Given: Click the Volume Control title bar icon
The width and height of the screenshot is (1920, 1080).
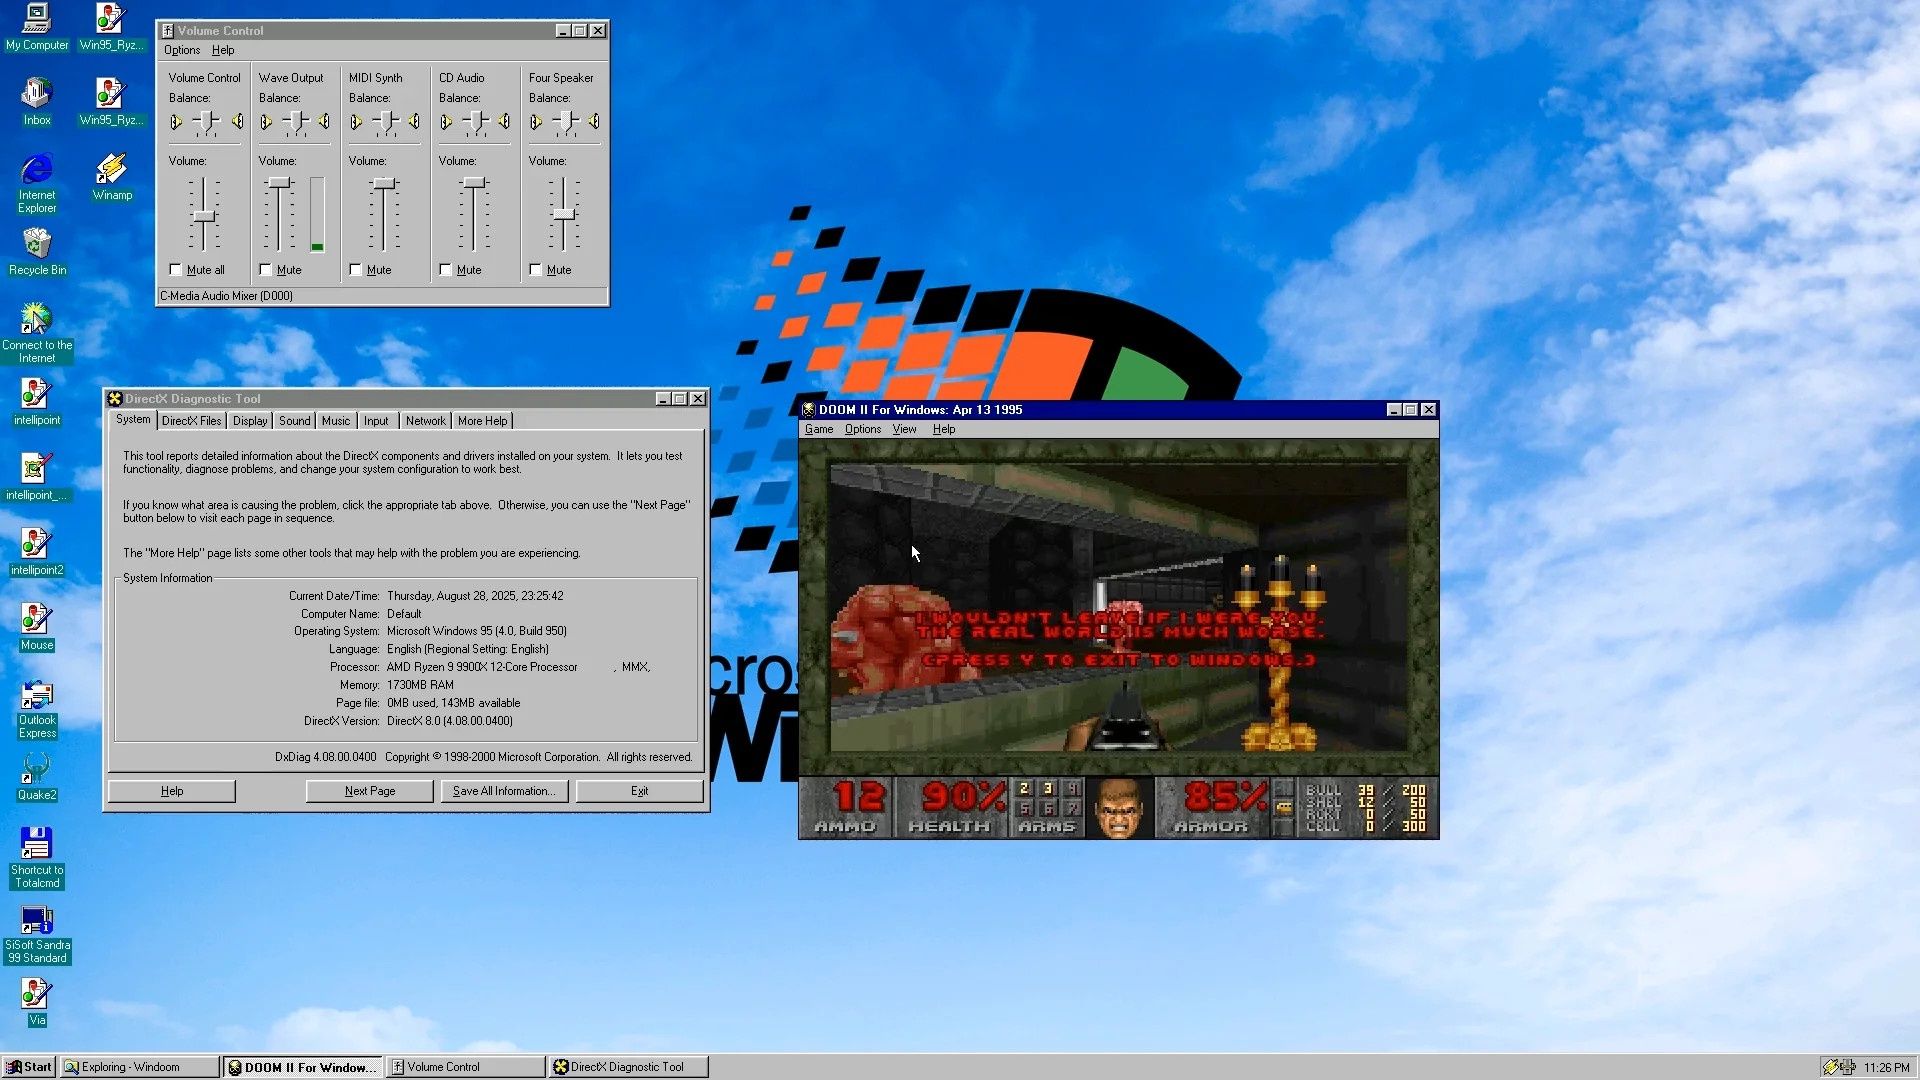Looking at the screenshot, I should click(168, 31).
